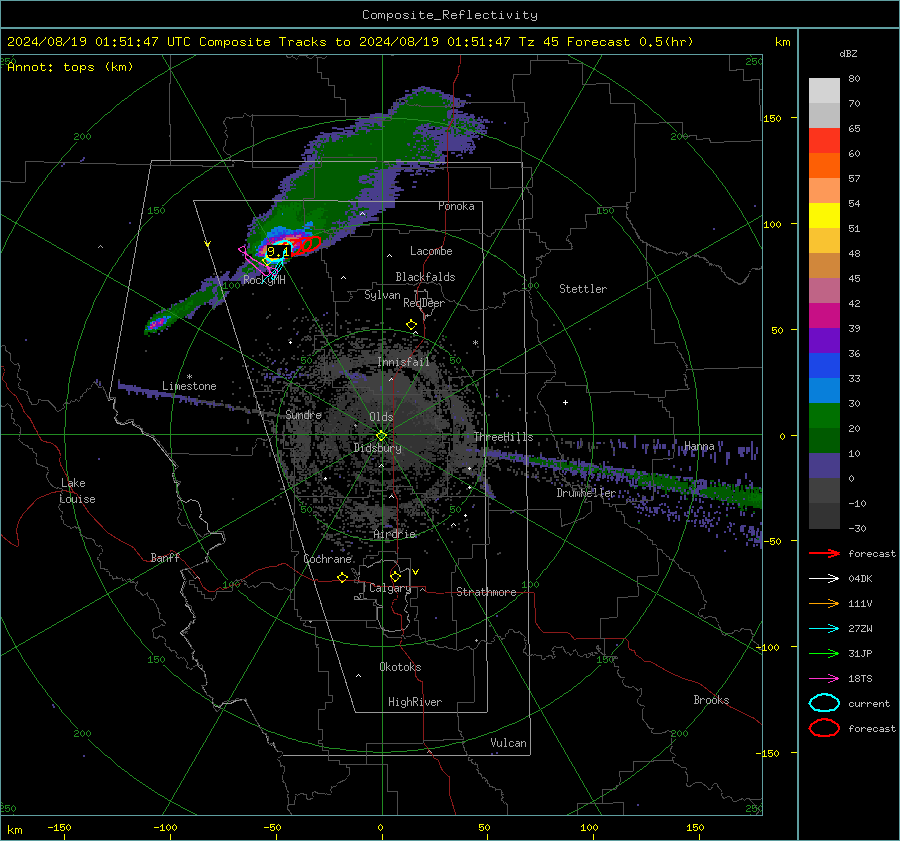Click the Okotoks city label
The image size is (900, 841).
[x=401, y=667]
